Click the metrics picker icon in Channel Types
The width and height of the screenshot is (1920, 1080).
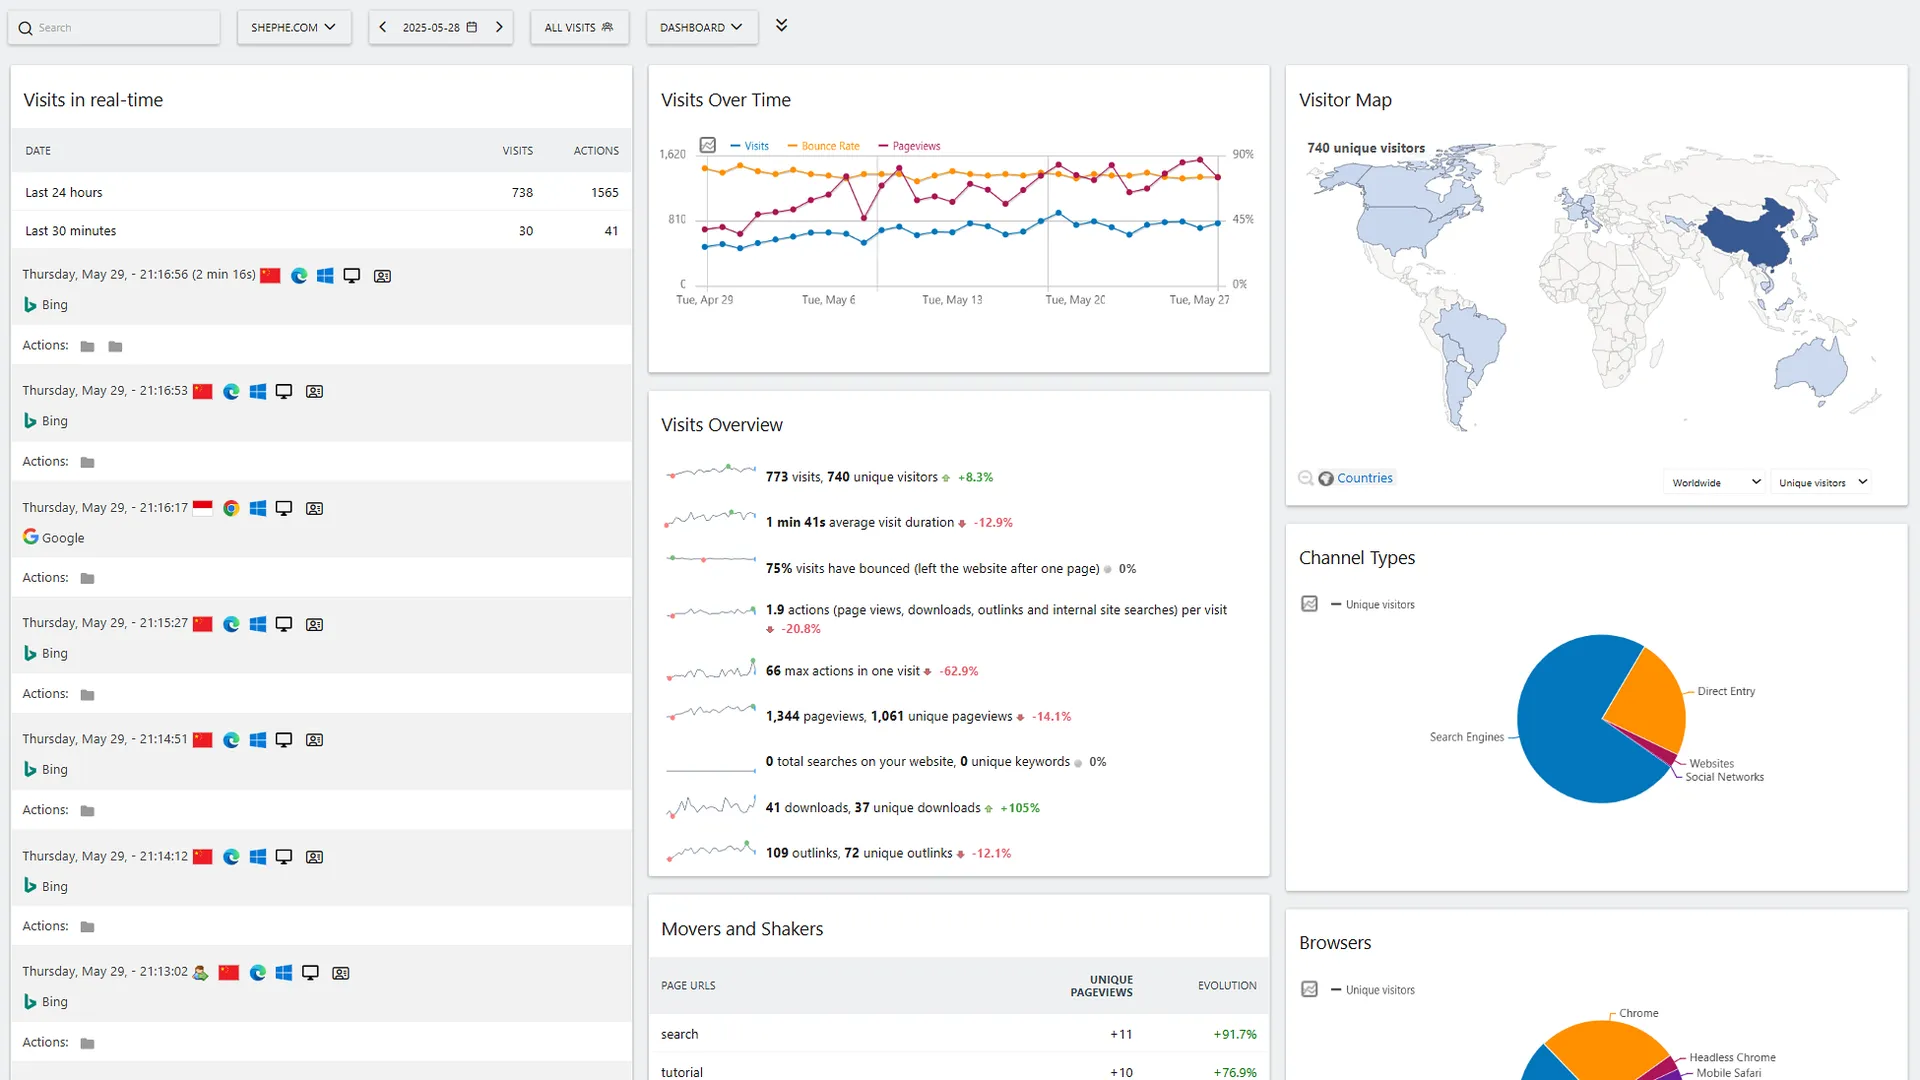[1309, 604]
